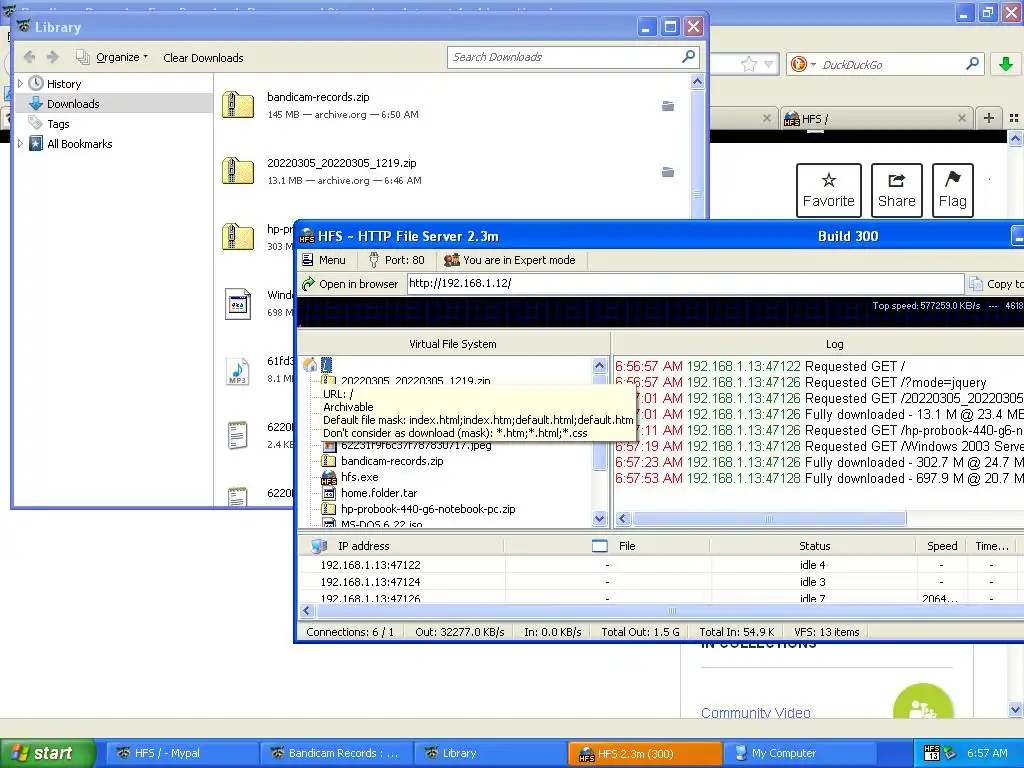Open containing folder for bandicam-records.zip
This screenshot has height=768, width=1024.
point(667,106)
